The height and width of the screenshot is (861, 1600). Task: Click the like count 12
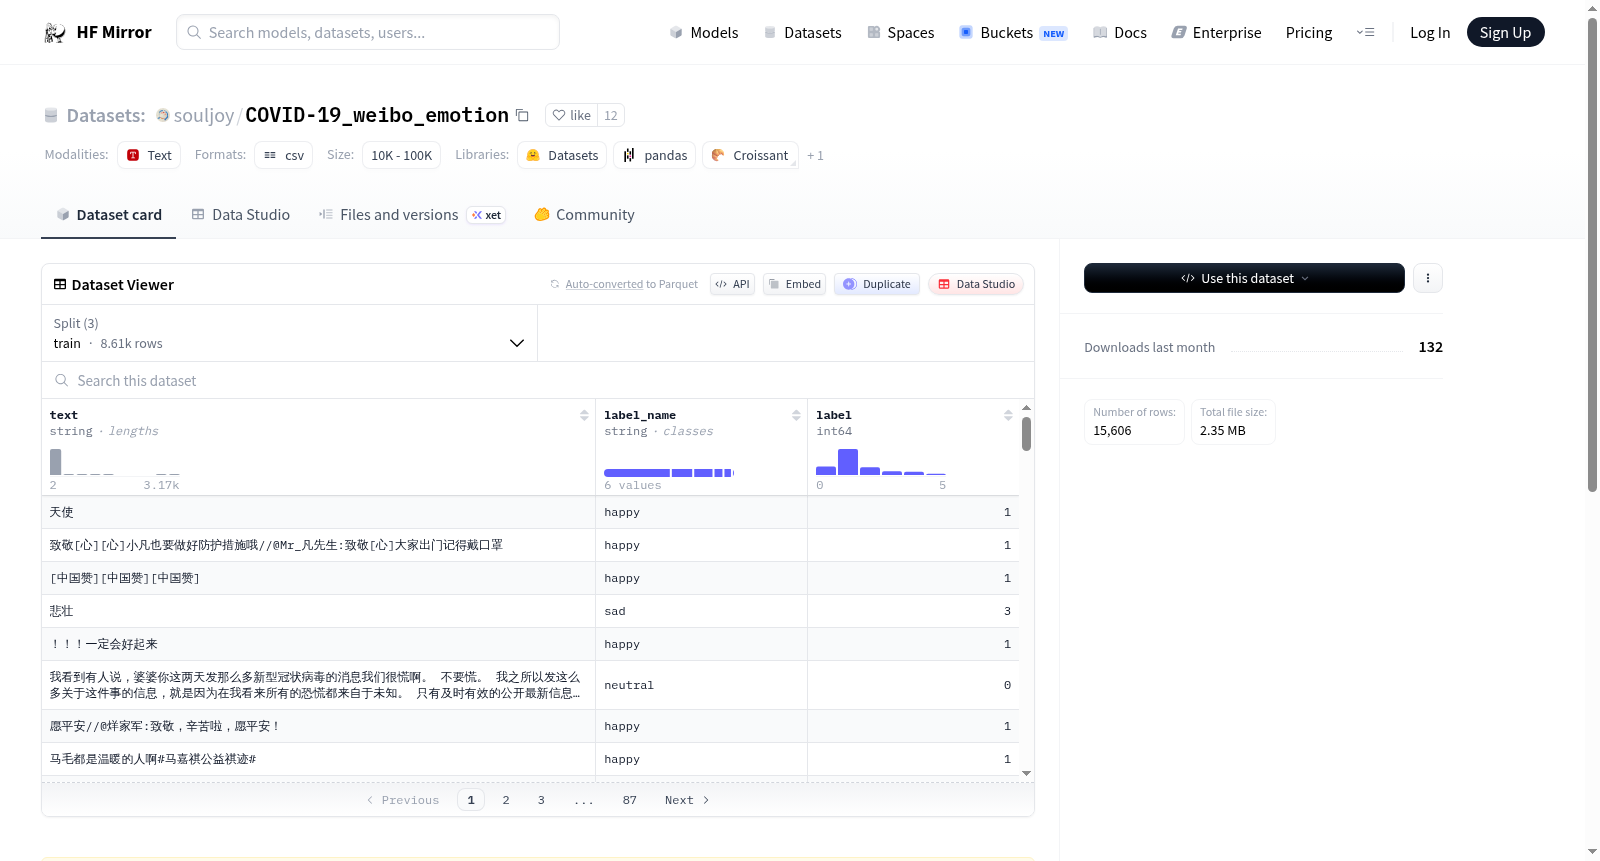coord(611,115)
